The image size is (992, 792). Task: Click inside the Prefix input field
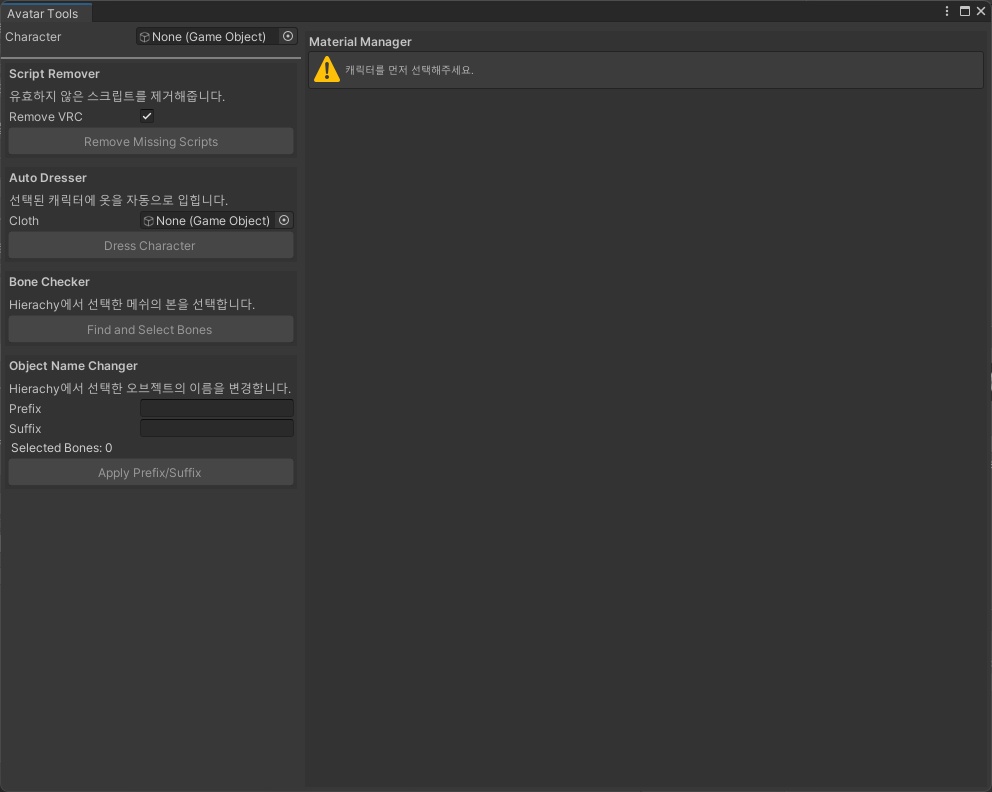[216, 408]
